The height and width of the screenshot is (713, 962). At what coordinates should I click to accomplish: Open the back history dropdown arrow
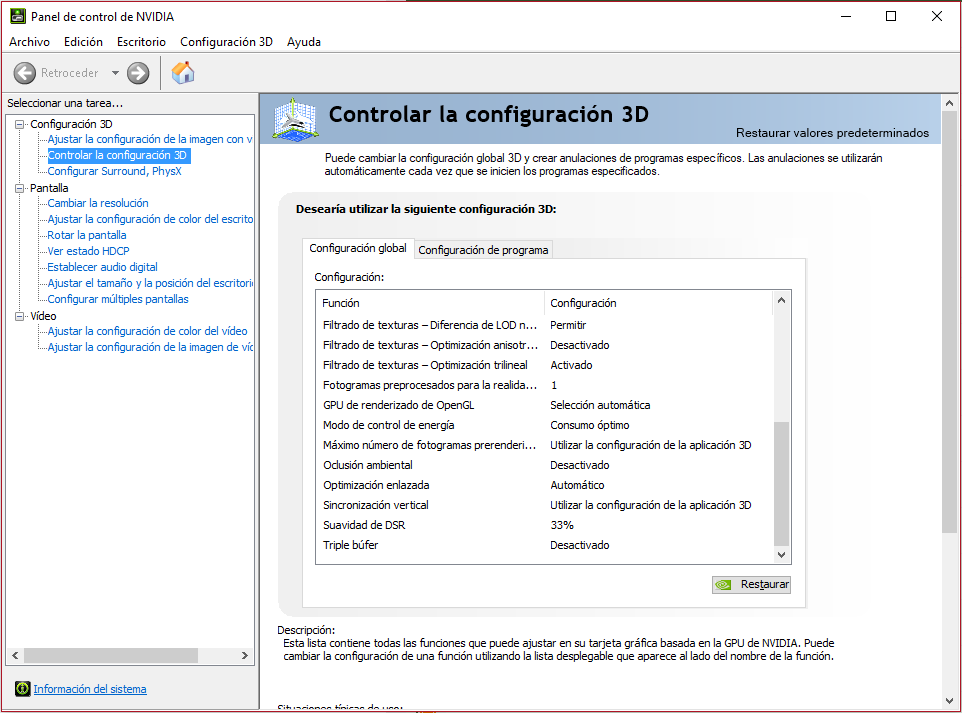click(115, 73)
